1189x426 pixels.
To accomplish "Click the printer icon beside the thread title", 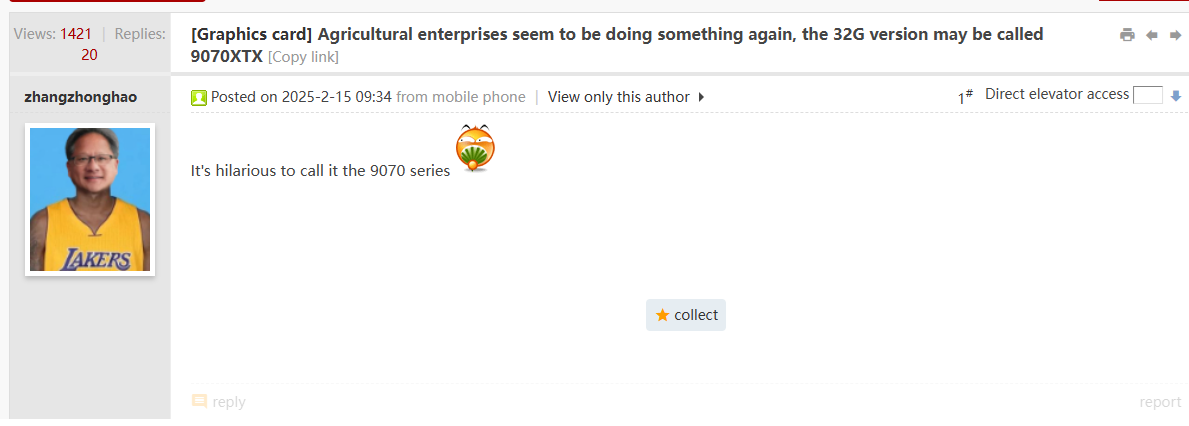I will tap(1127, 35).
